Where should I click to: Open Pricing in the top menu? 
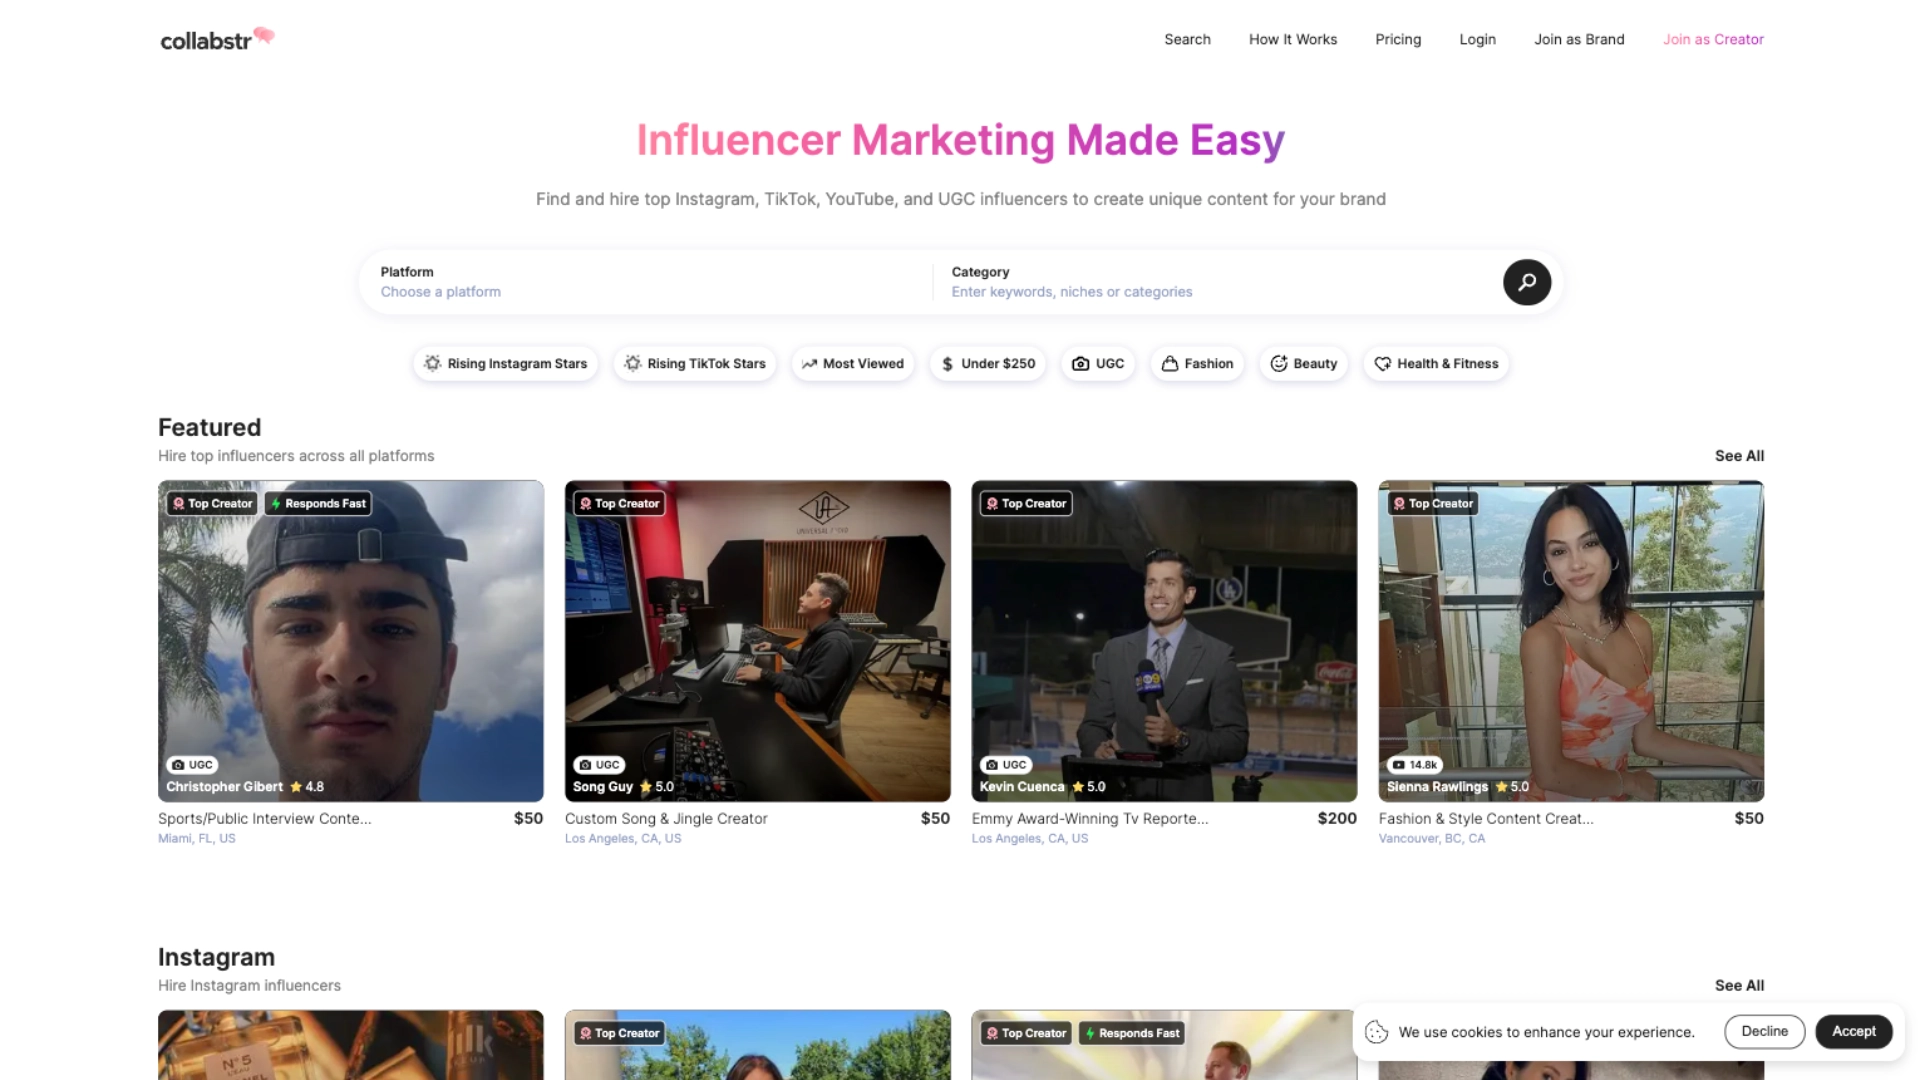click(1397, 40)
